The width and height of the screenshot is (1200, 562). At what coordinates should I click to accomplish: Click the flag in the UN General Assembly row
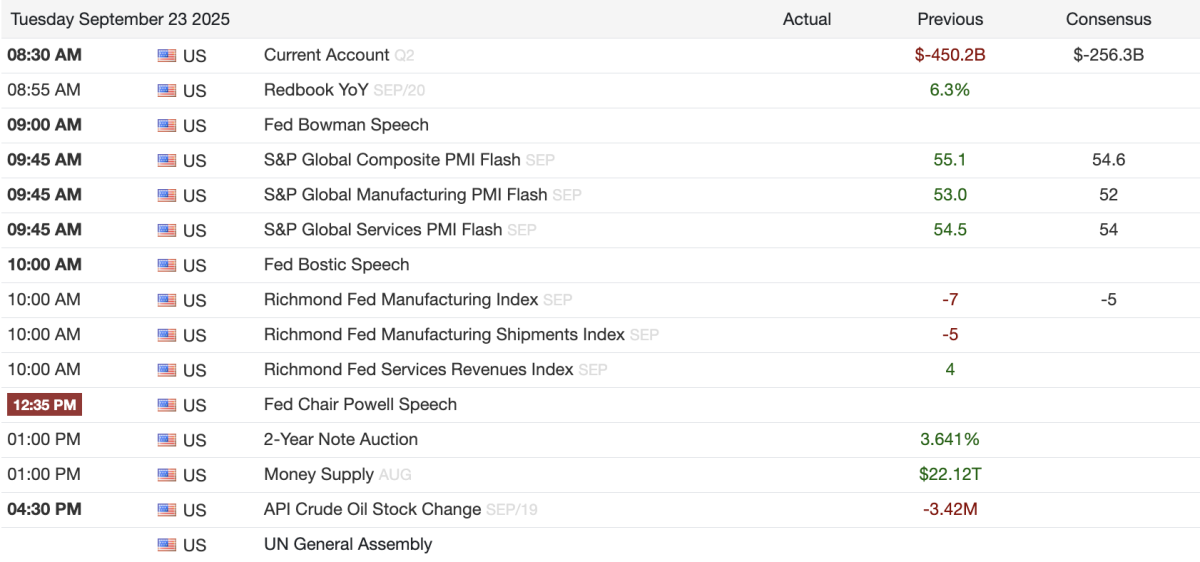pos(167,545)
